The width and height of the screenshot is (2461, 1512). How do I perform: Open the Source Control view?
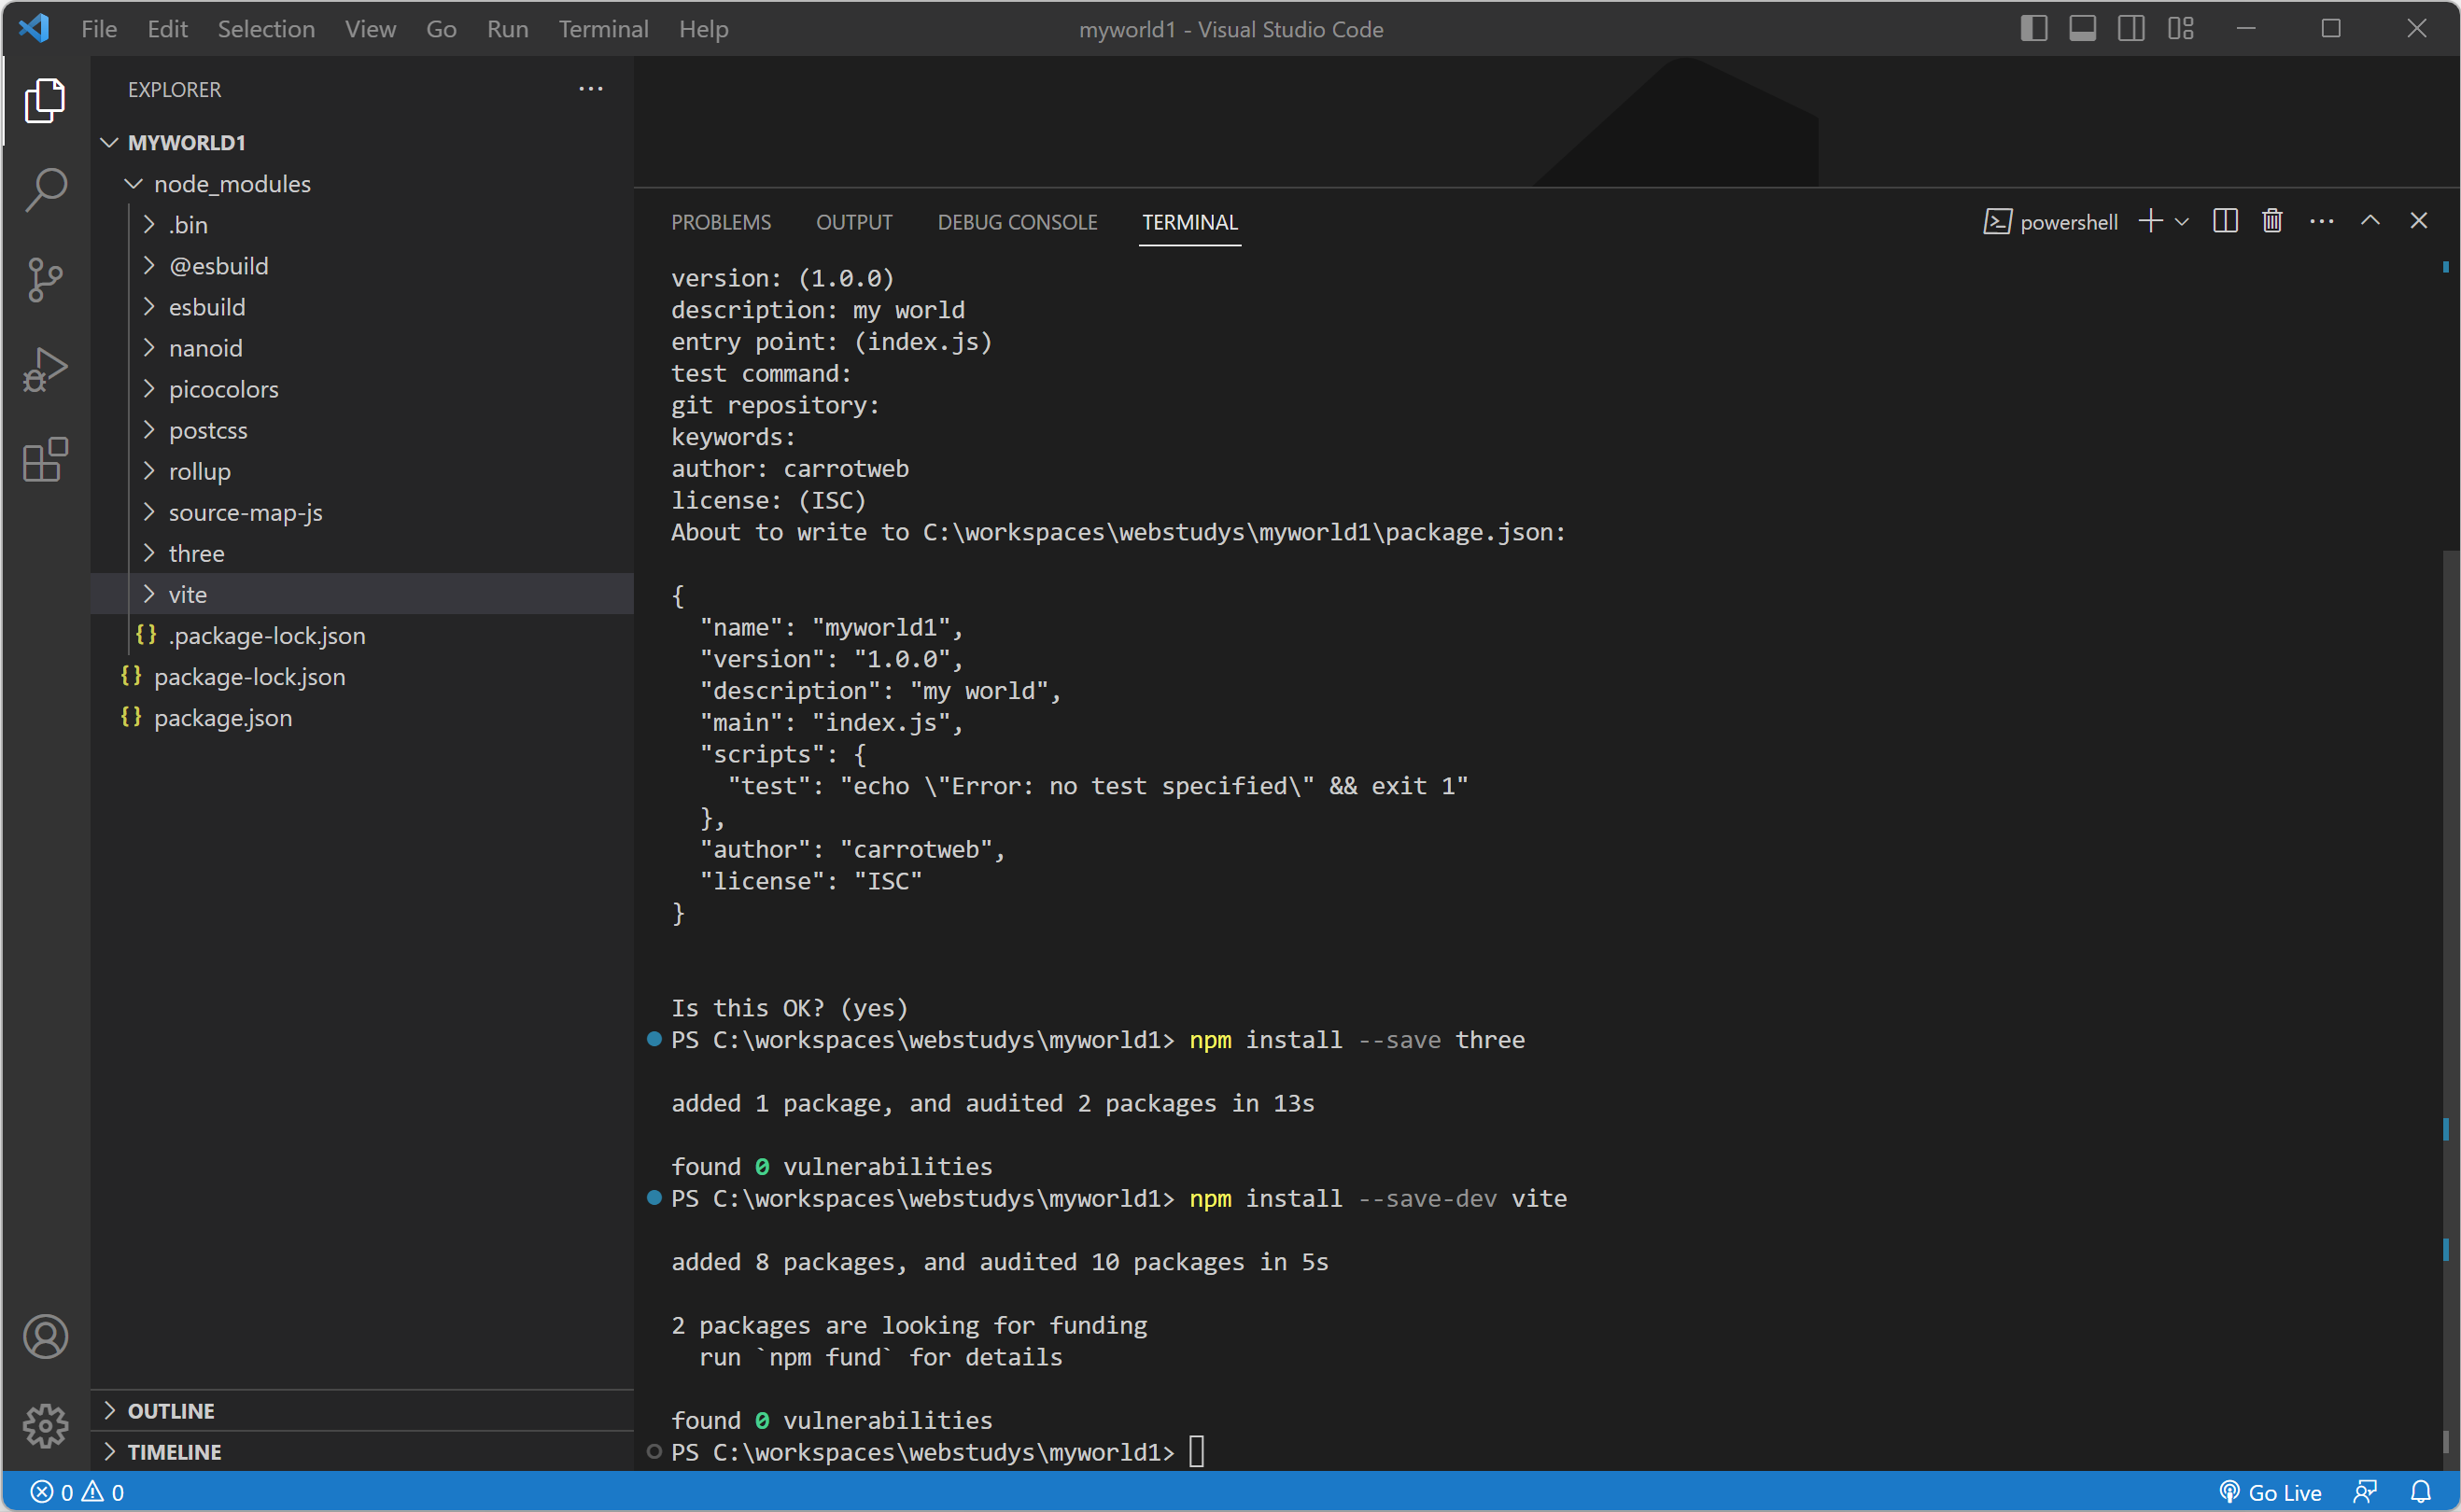[45, 279]
